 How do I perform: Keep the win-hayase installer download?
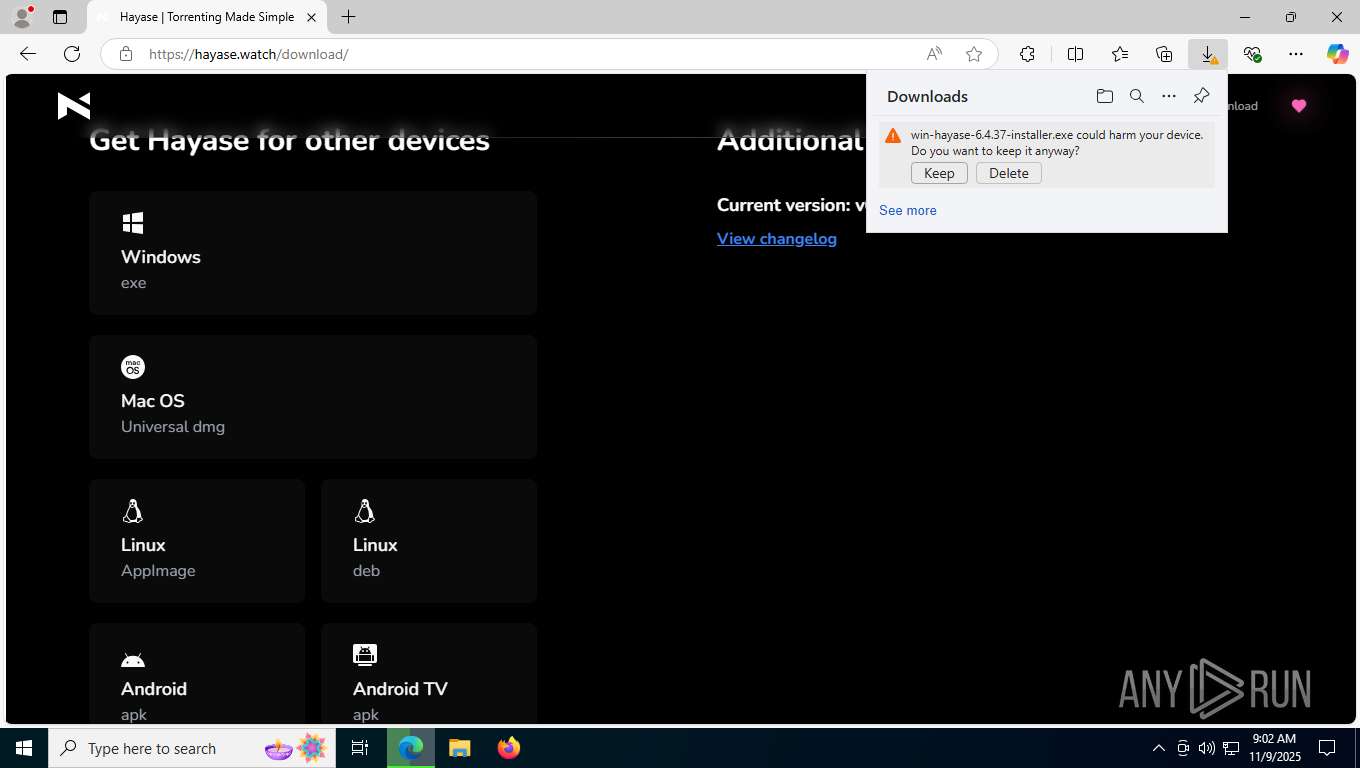coord(939,173)
